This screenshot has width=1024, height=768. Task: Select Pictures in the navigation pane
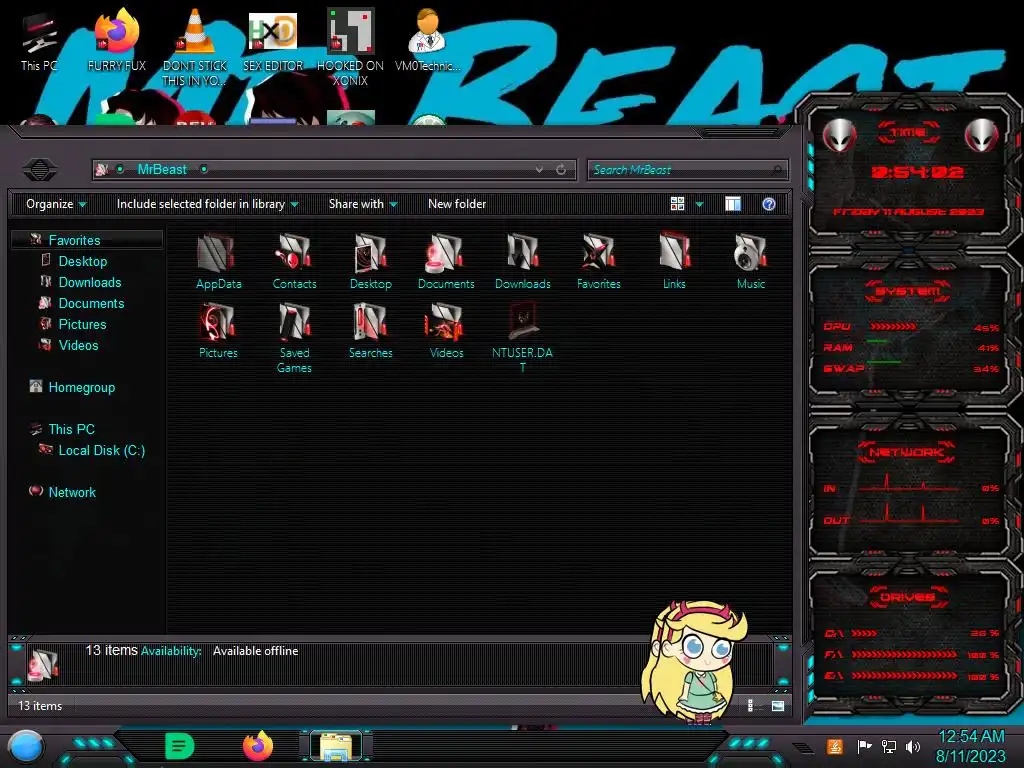tap(82, 324)
